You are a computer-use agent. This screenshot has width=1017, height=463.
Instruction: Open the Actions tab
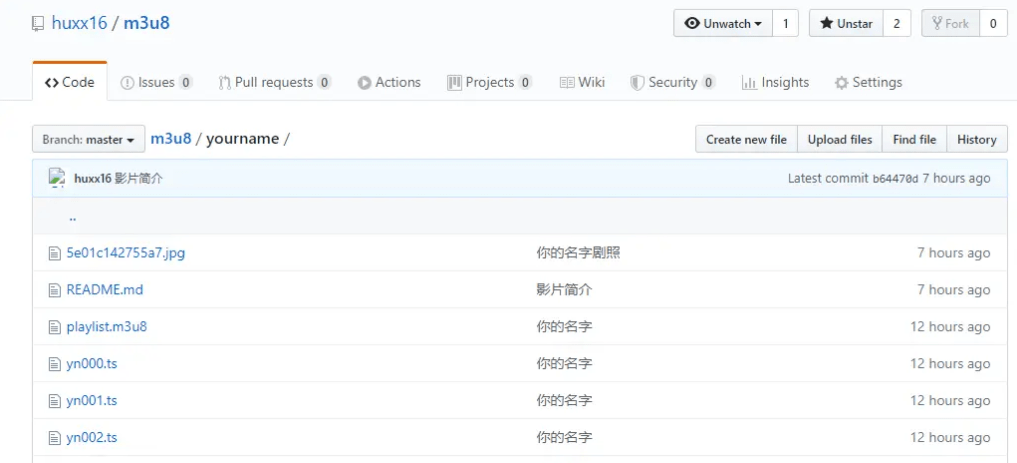coord(389,82)
